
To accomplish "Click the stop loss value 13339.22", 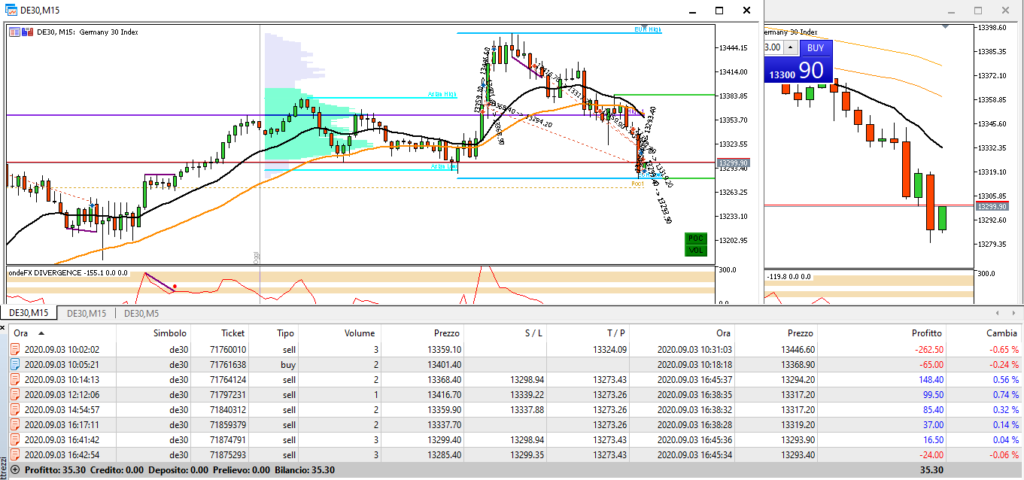I will pos(527,394).
